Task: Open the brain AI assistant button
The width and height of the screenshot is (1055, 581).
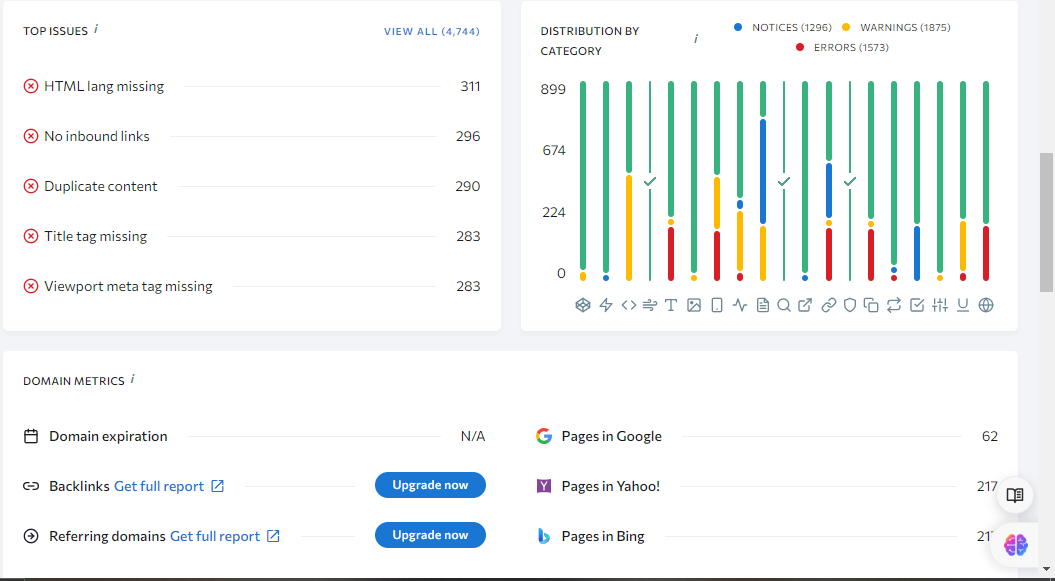Action: [1015, 545]
